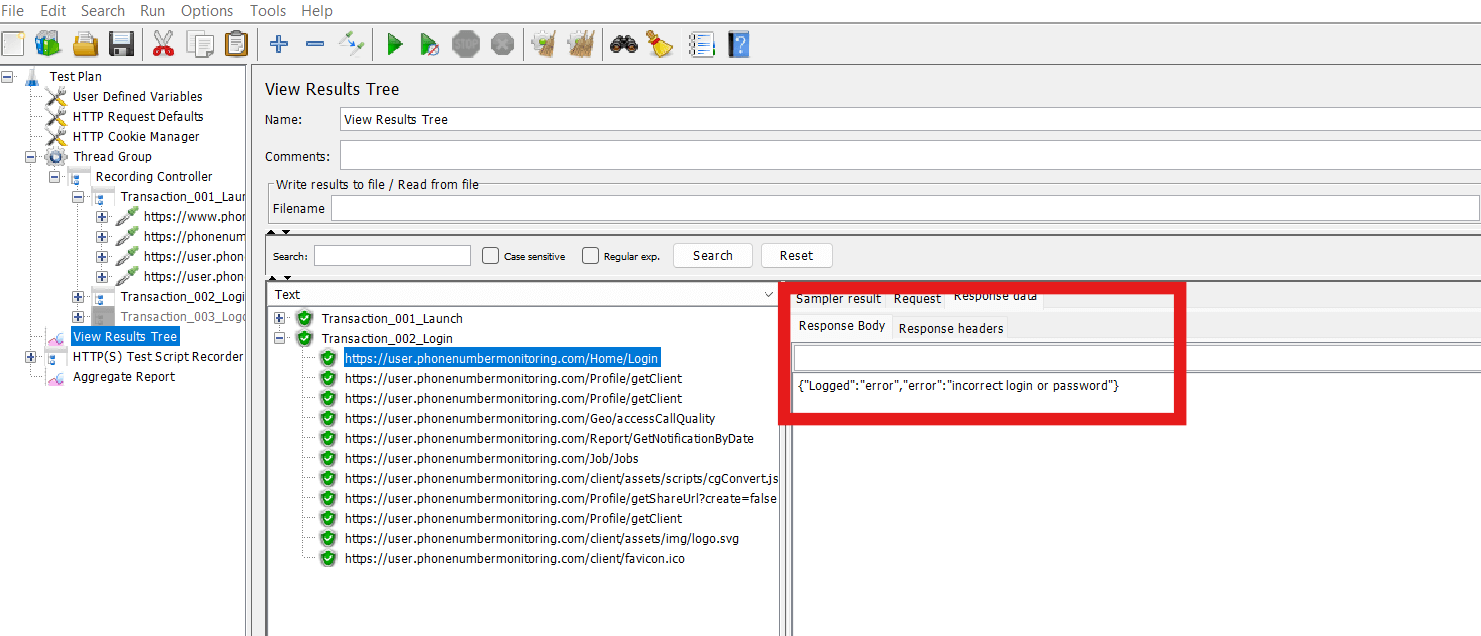The width and height of the screenshot is (1481, 636).
Task: Click the Toggle enable/disable toolbar icon
Action: click(x=351, y=43)
